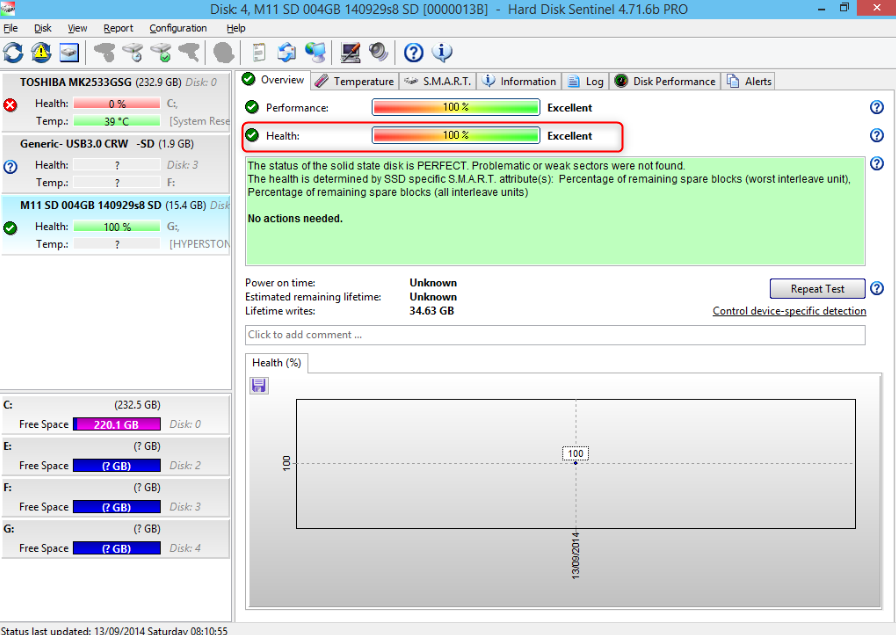Click the blue Help question mark toolbar icon
Image resolution: width=896 pixels, height=635 pixels.
pyautogui.click(x=413, y=52)
